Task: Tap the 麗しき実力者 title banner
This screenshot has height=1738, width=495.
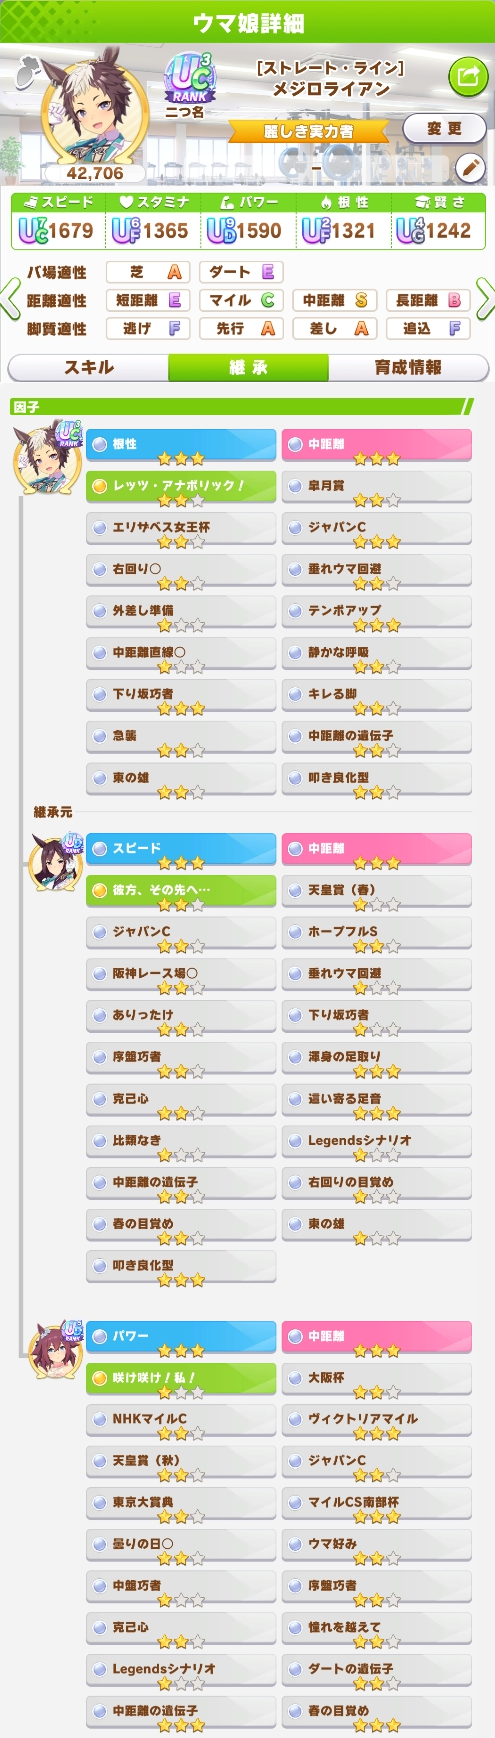Action: tap(308, 131)
